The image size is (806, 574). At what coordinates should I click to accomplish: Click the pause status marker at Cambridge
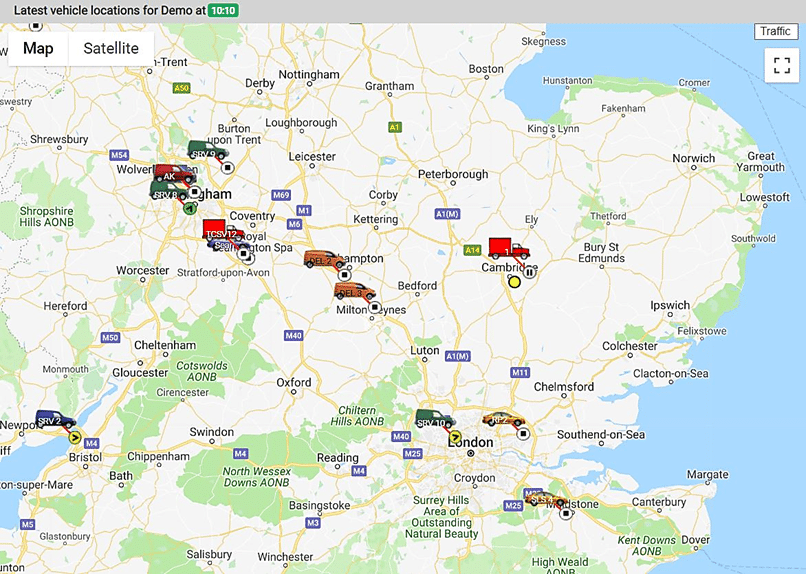tap(529, 272)
